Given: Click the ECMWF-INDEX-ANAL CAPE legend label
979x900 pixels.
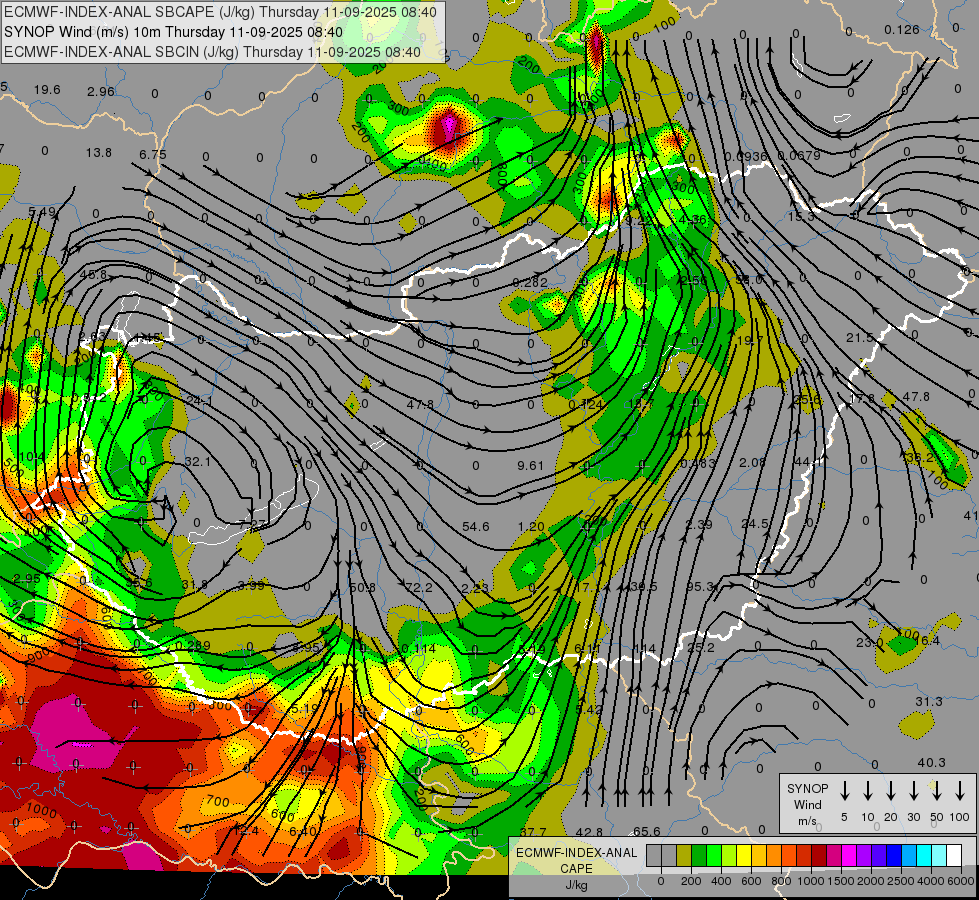Looking at the screenshot, I should [x=576, y=861].
